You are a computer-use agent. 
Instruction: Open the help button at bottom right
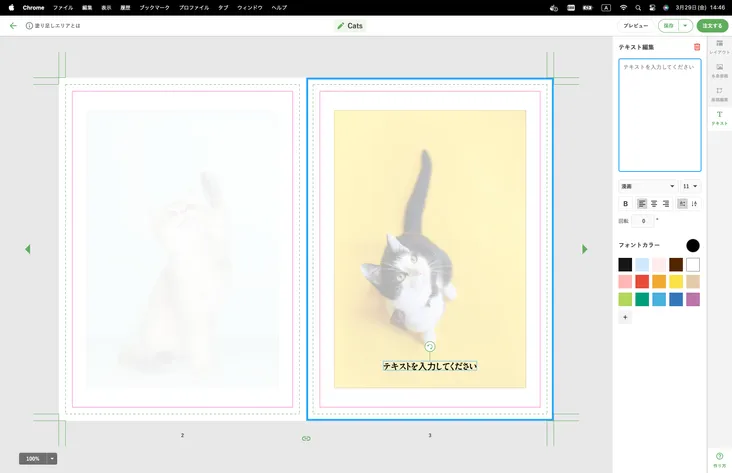tap(719, 458)
